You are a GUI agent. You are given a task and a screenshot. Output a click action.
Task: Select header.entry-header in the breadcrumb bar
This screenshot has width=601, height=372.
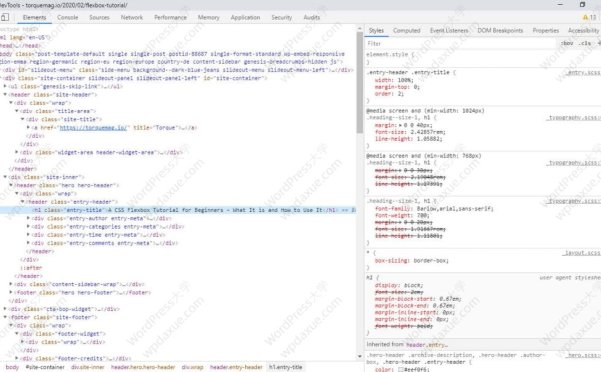coord(236,367)
